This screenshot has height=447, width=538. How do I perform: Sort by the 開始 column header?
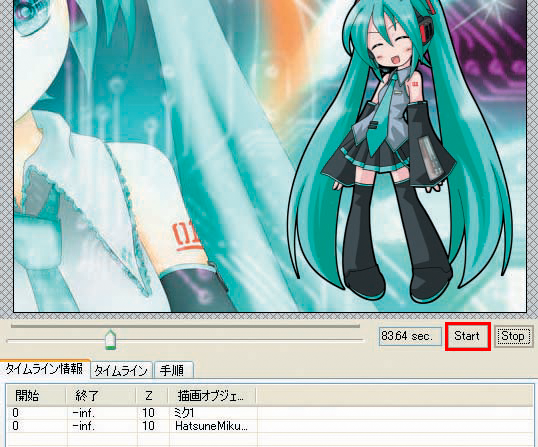(36, 396)
